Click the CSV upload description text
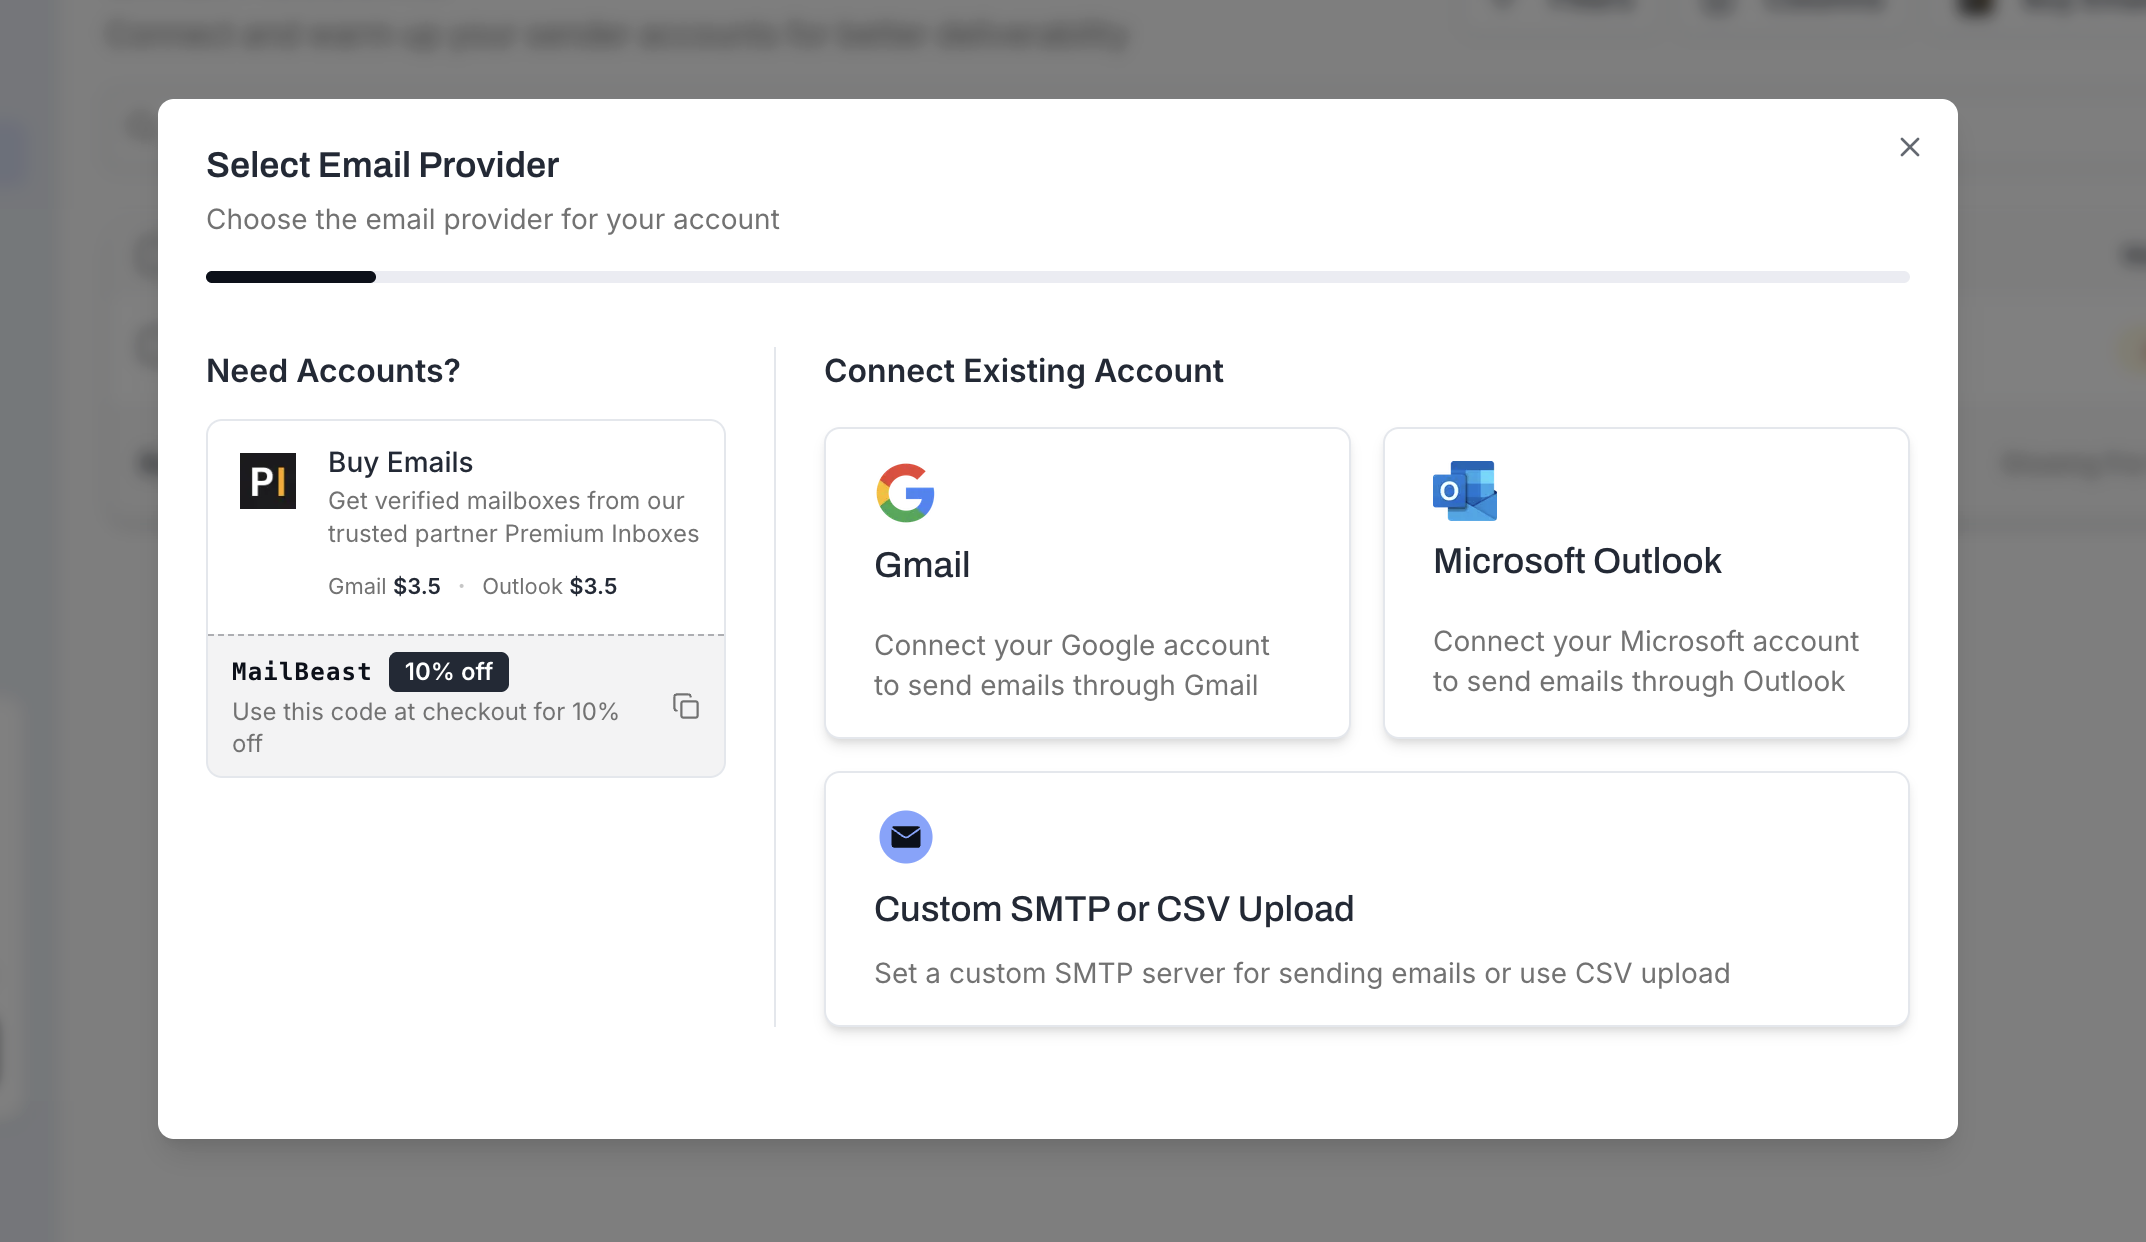2146x1242 pixels. pyautogui.click(x=1301, y=972)
